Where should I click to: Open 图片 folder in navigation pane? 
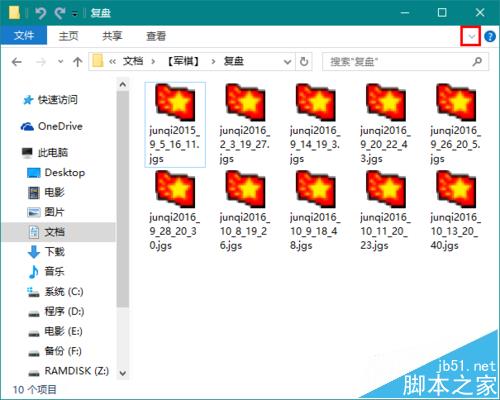[x=54, y=212]
